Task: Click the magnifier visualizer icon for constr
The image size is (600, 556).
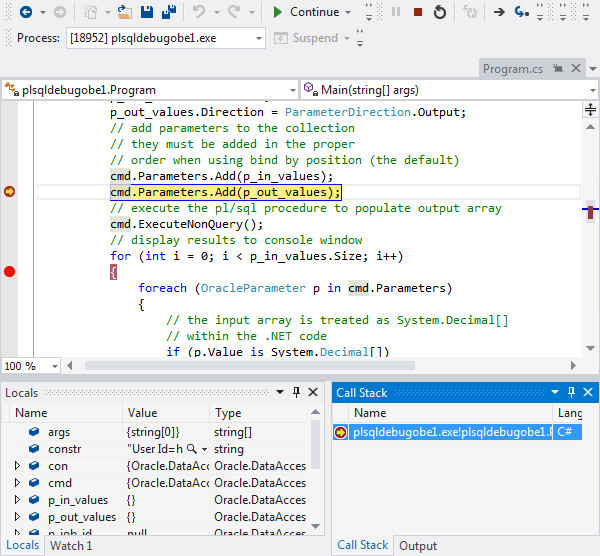Action: point(192,449)
